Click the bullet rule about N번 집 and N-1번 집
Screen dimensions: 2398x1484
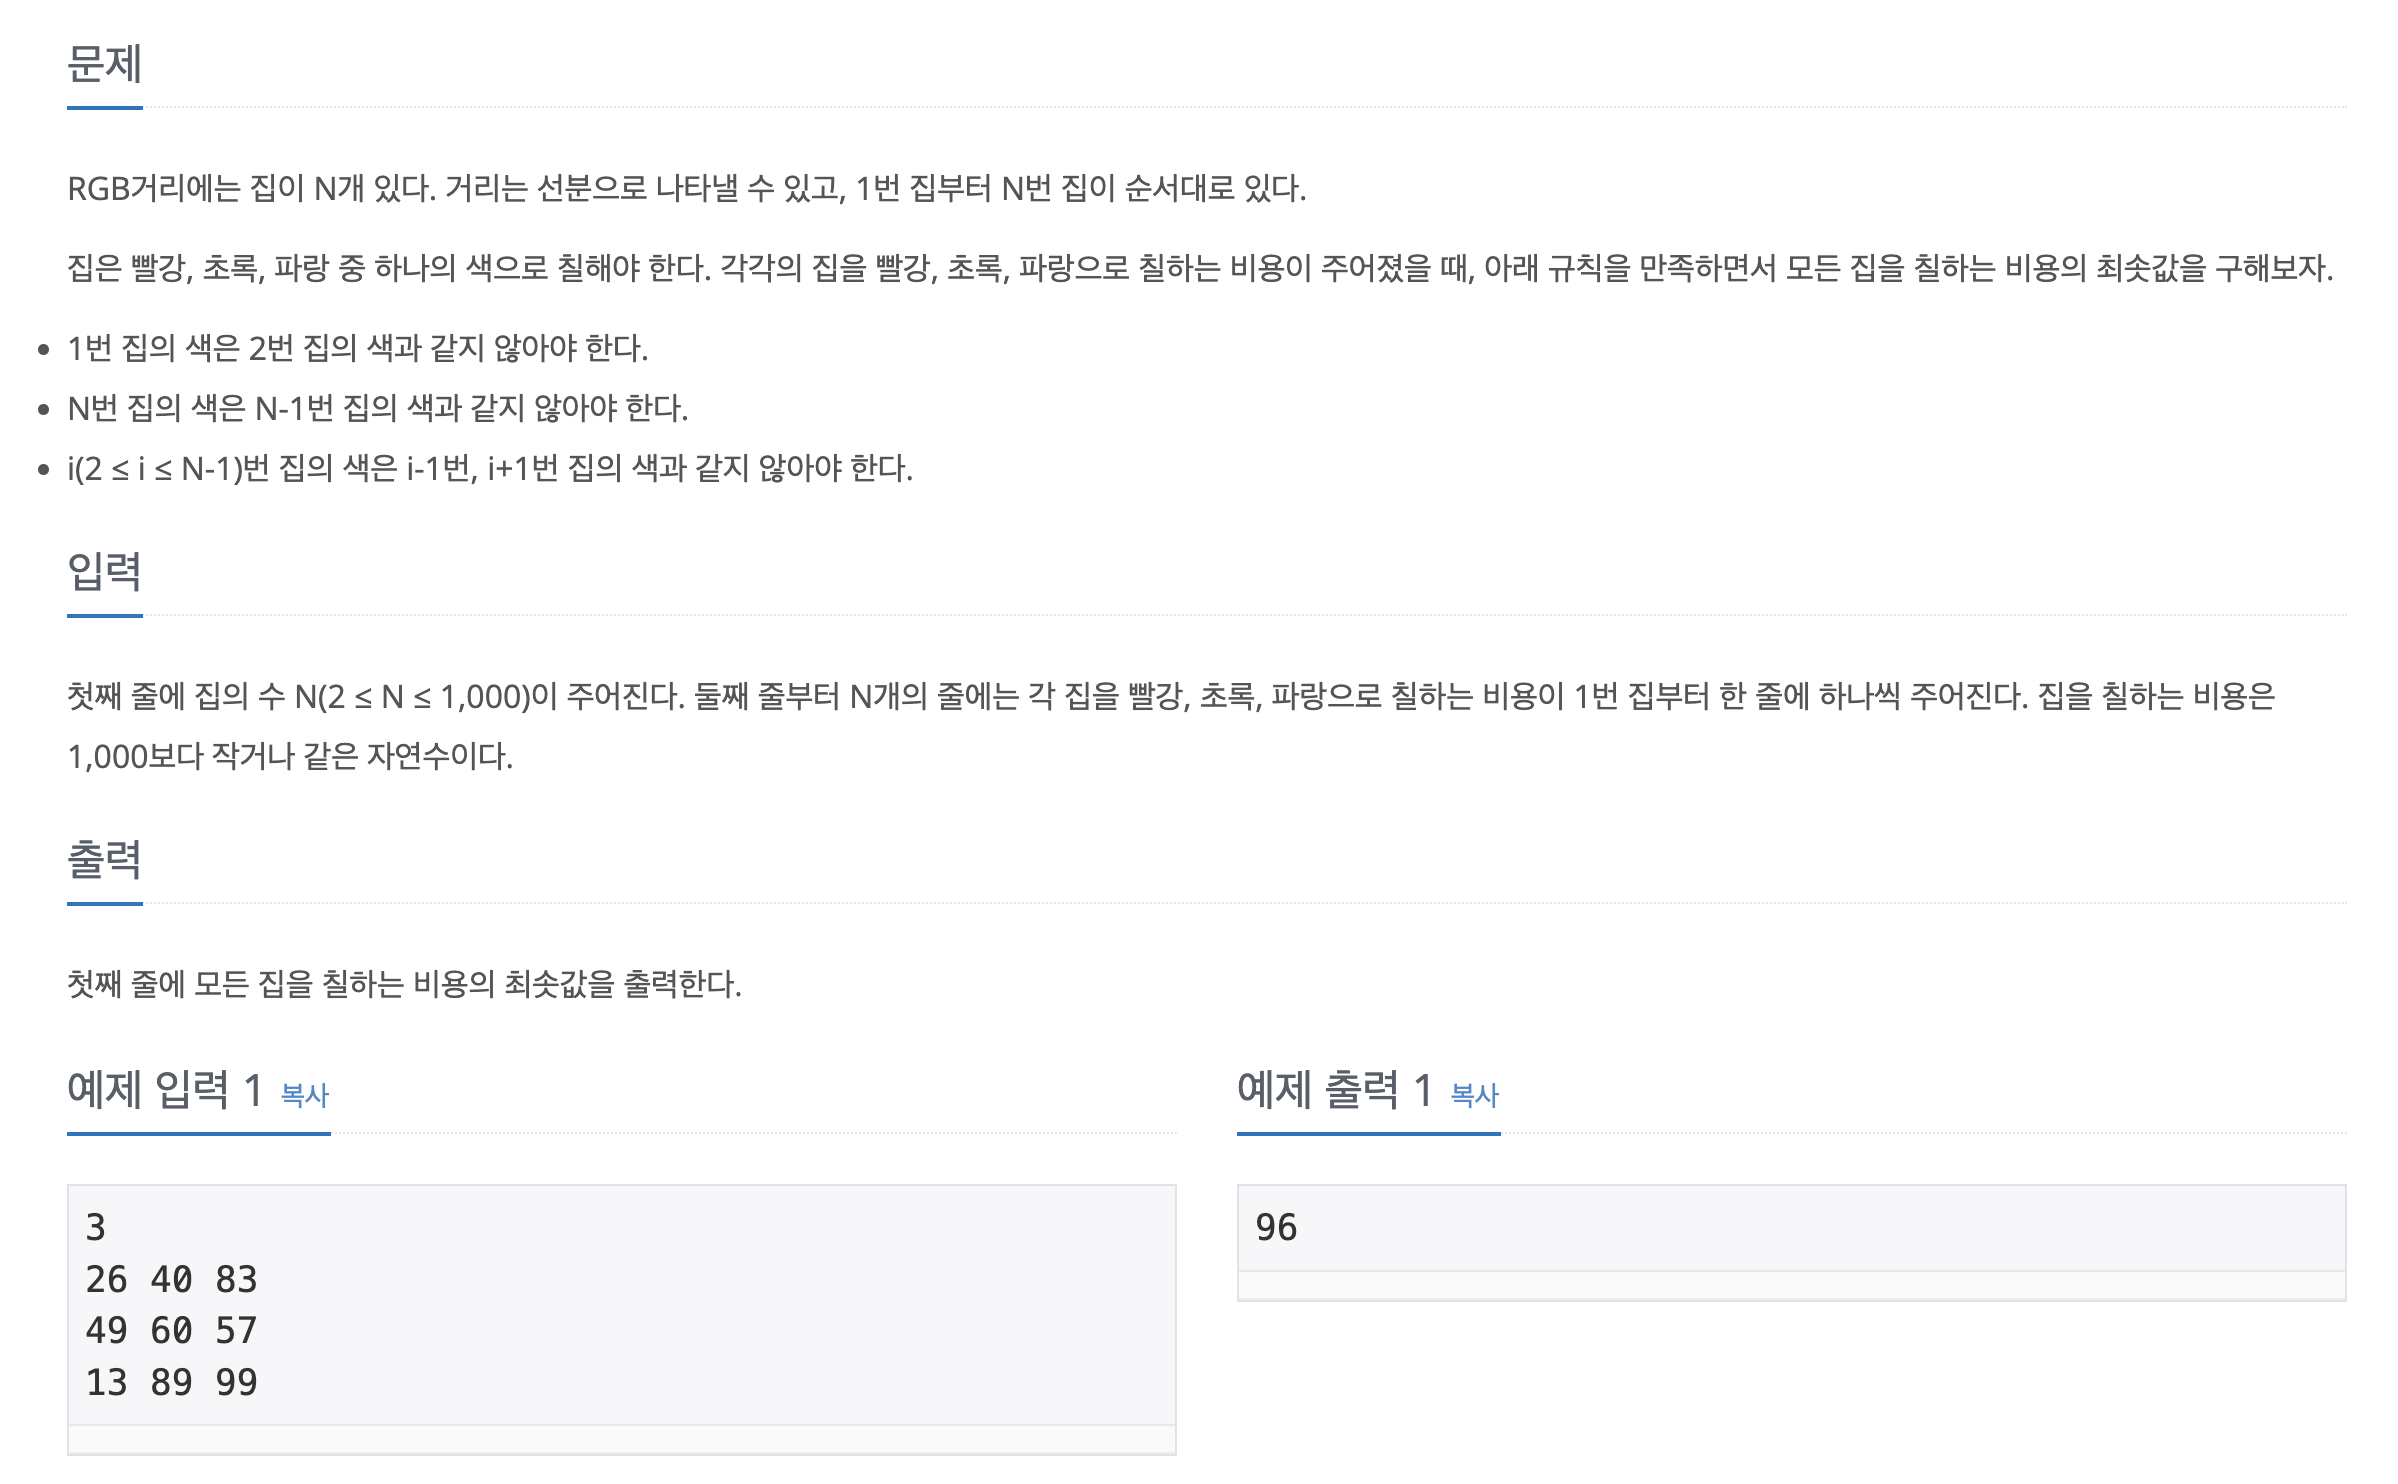tap(378, 408)
